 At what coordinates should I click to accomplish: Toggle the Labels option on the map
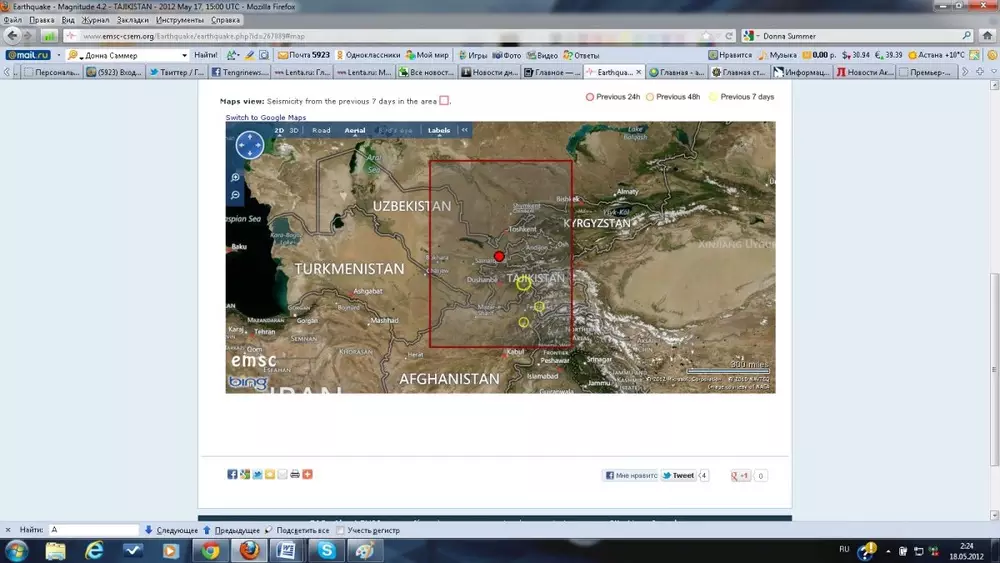439,130
